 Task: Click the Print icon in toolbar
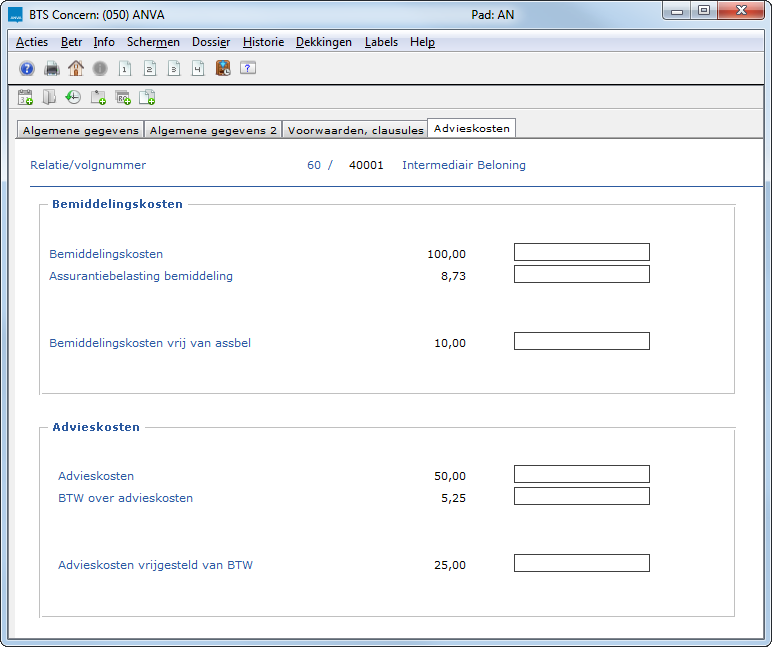[x=52, y=68]
